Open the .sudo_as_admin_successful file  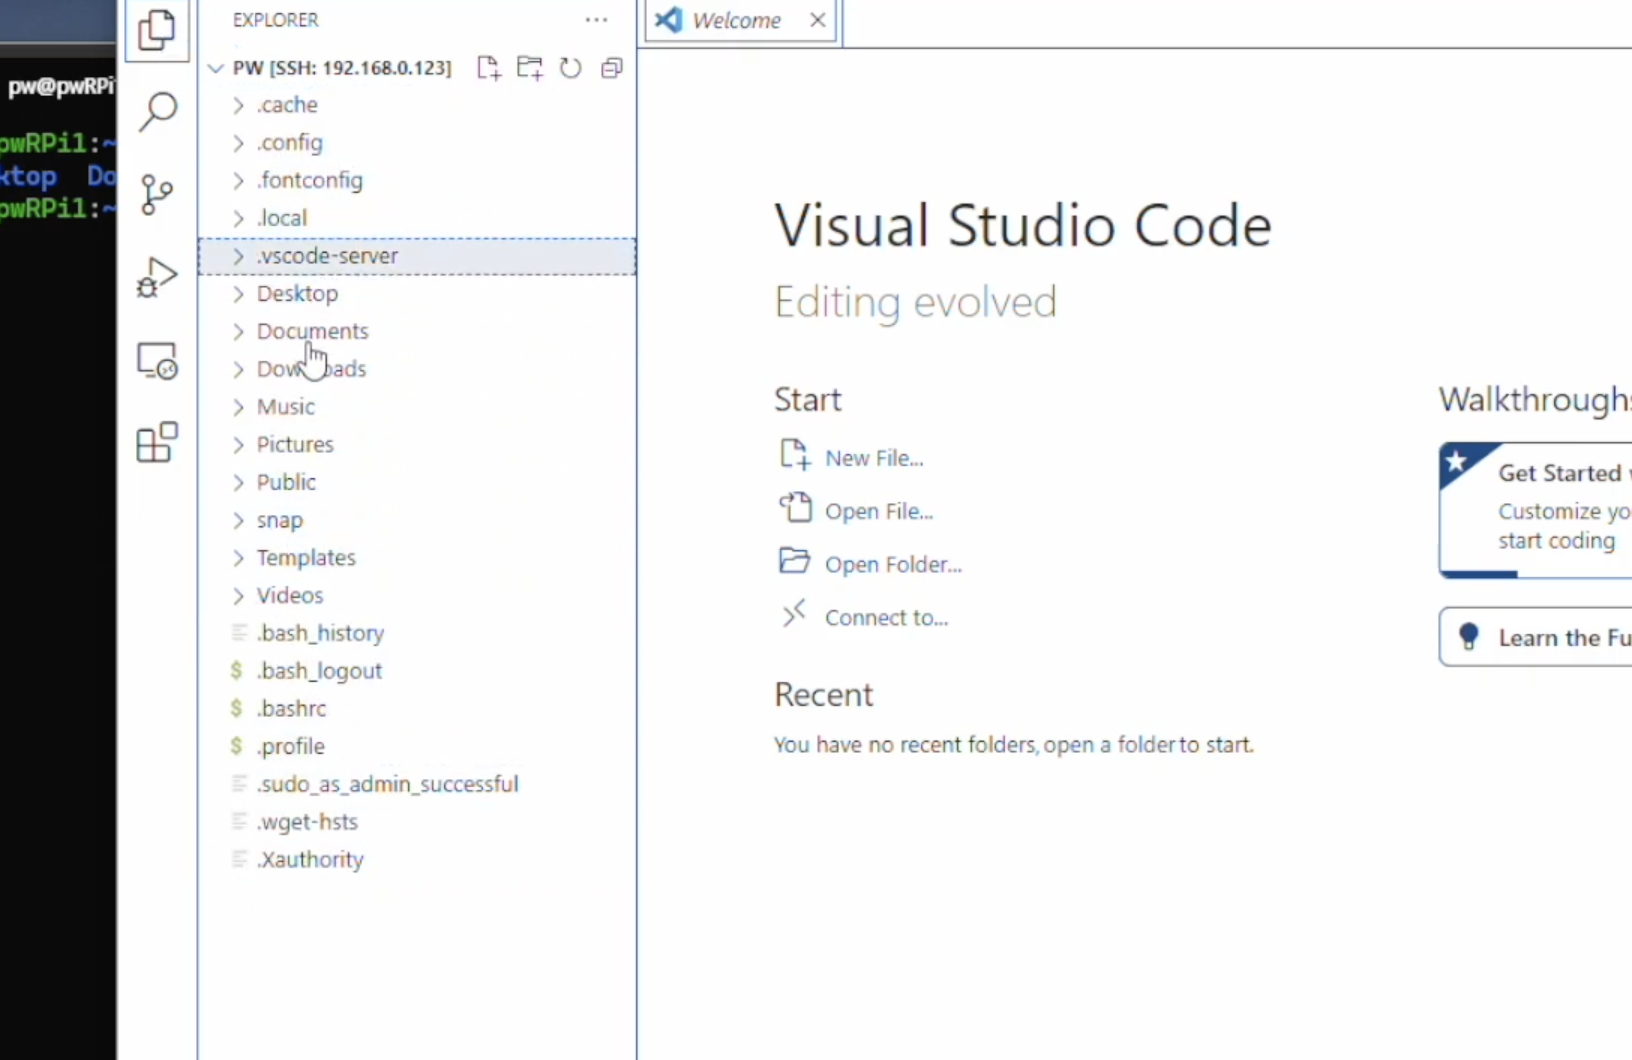pos(417,784)
